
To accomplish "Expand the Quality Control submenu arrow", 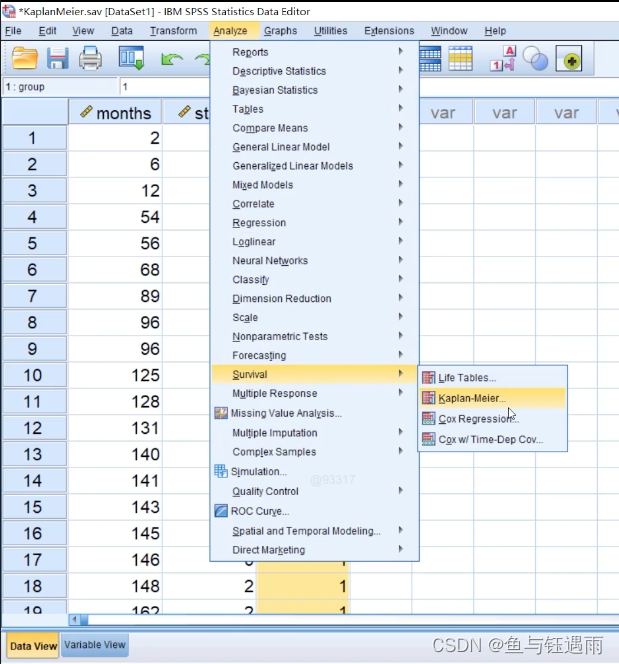I will click(401, 490).
